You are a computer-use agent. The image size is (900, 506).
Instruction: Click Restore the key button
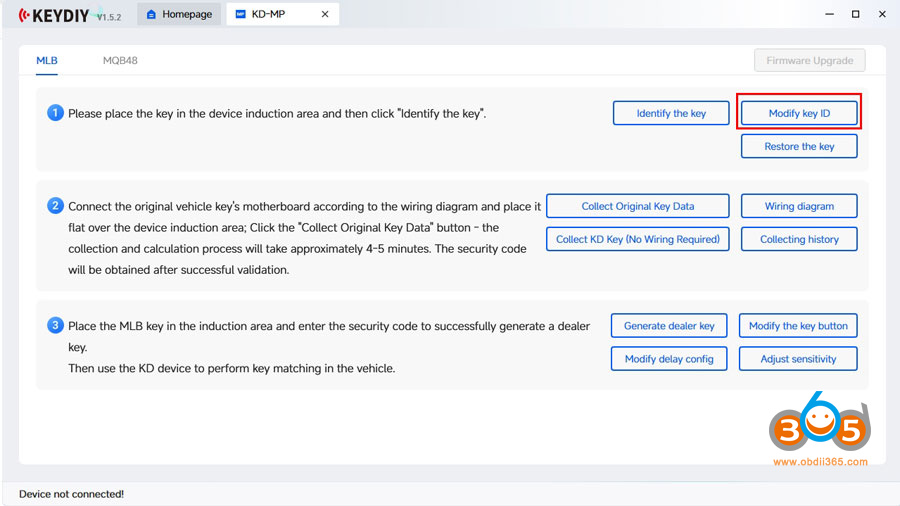[x=799, y=146]
